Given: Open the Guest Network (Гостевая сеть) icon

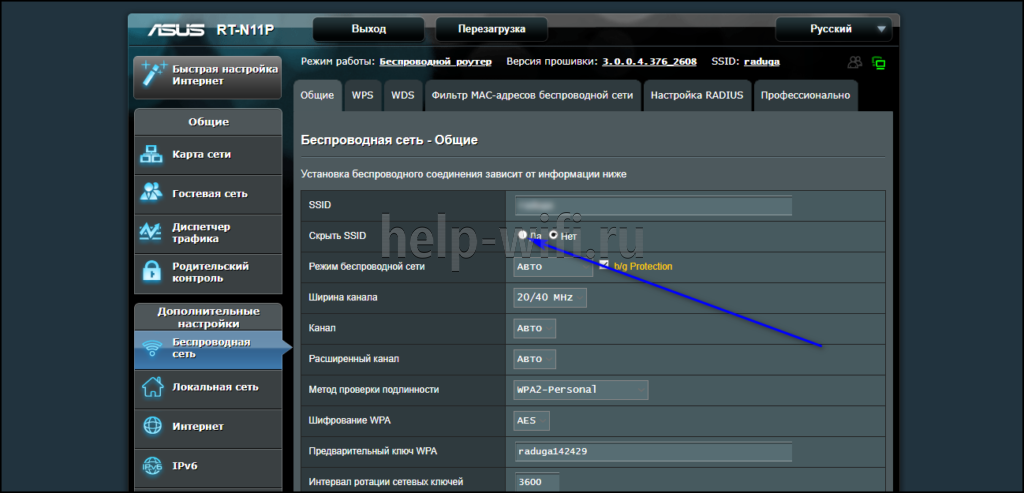Looking at the screenshot, I should point(152,193).
